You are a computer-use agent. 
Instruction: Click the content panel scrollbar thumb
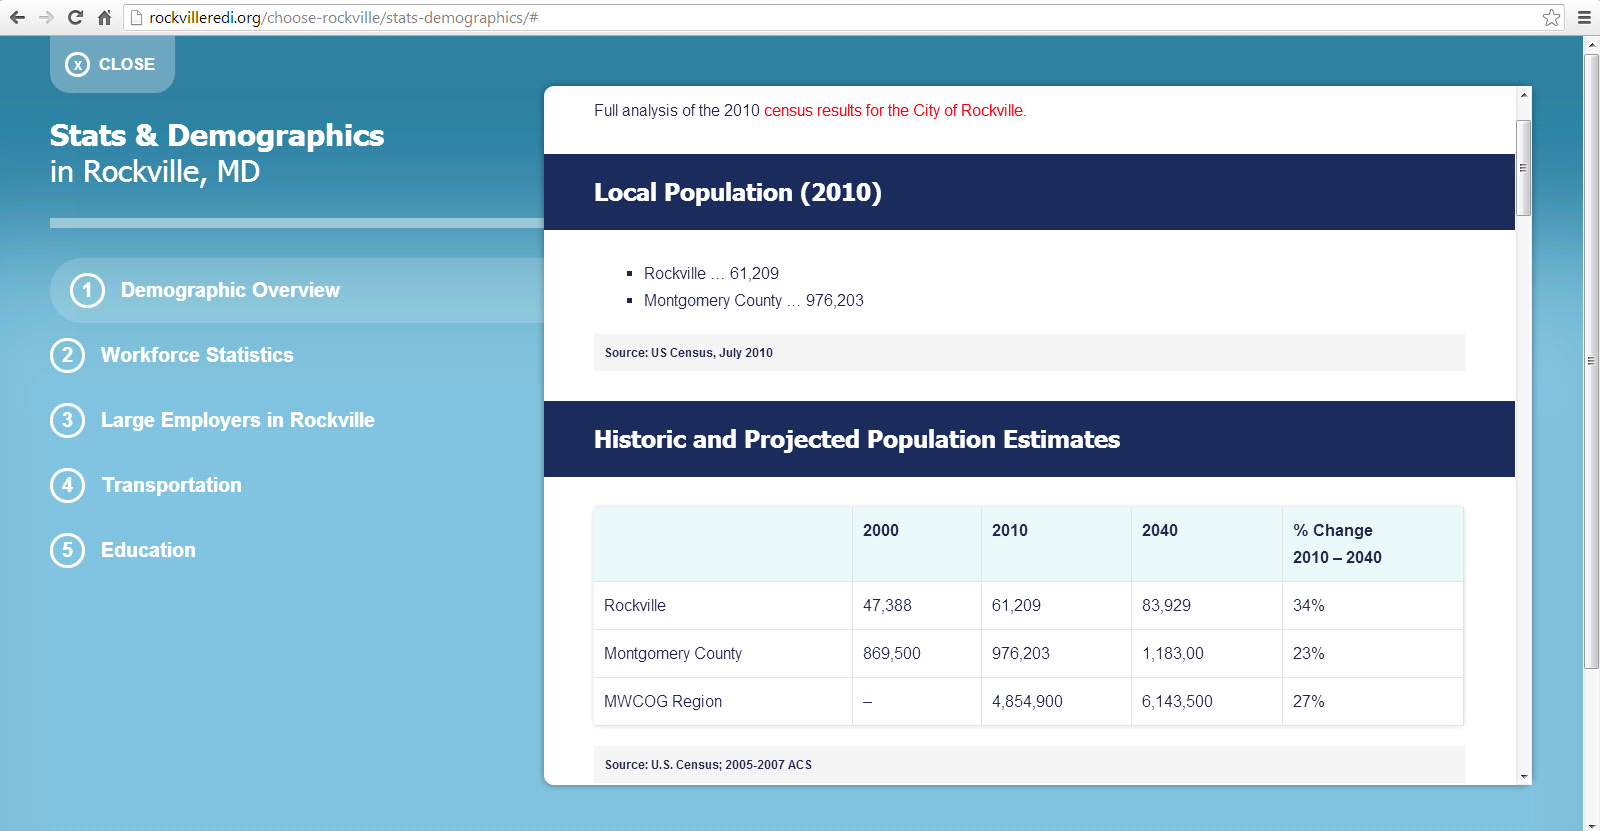(x=1524, y=168)
